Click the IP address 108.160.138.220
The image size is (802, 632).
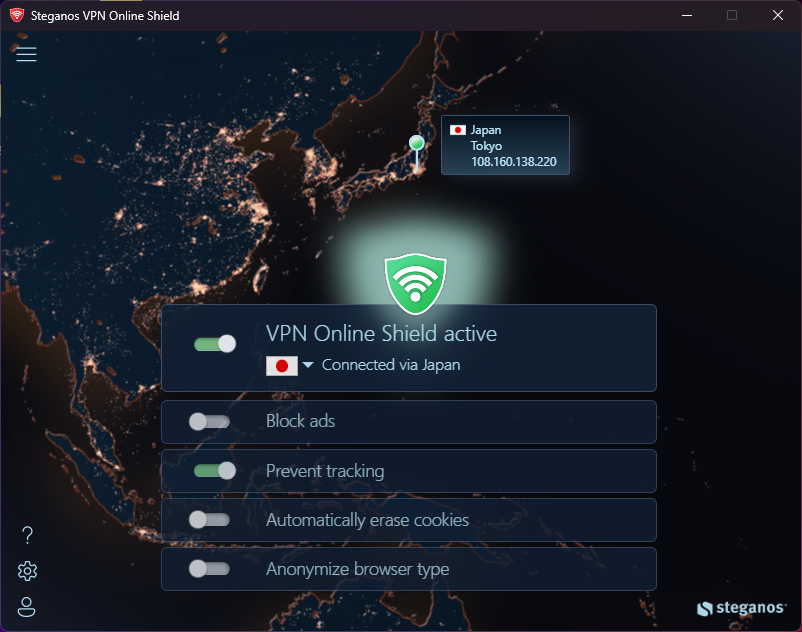tap(514, 162)
